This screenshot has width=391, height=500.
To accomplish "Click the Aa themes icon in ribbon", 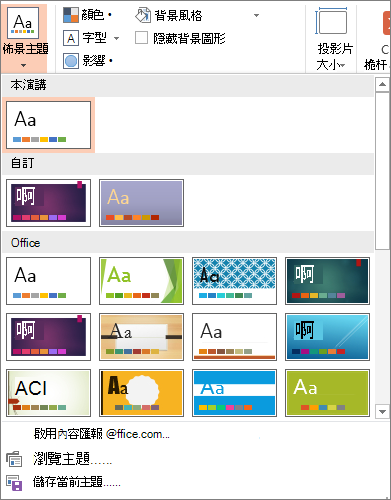I will (x=23, y=23).
